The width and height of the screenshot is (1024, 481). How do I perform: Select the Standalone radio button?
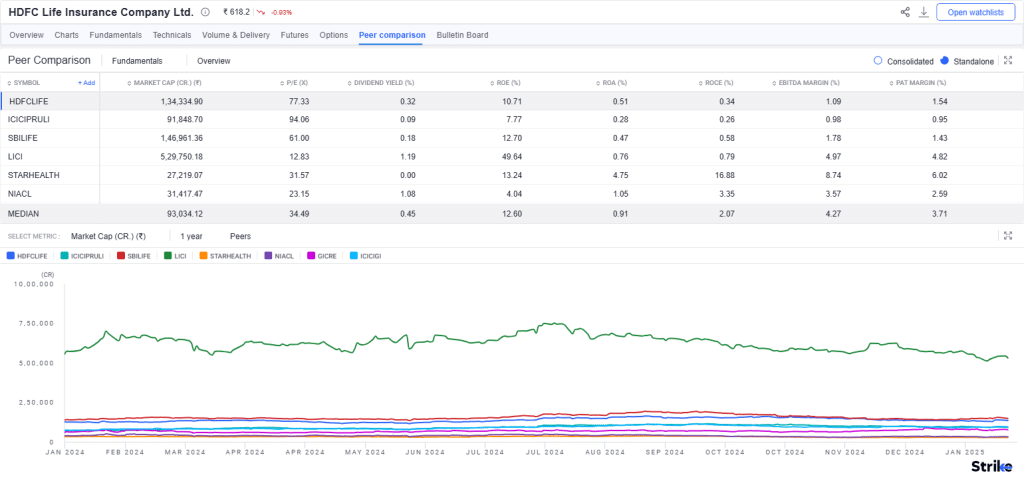(944, 61)
